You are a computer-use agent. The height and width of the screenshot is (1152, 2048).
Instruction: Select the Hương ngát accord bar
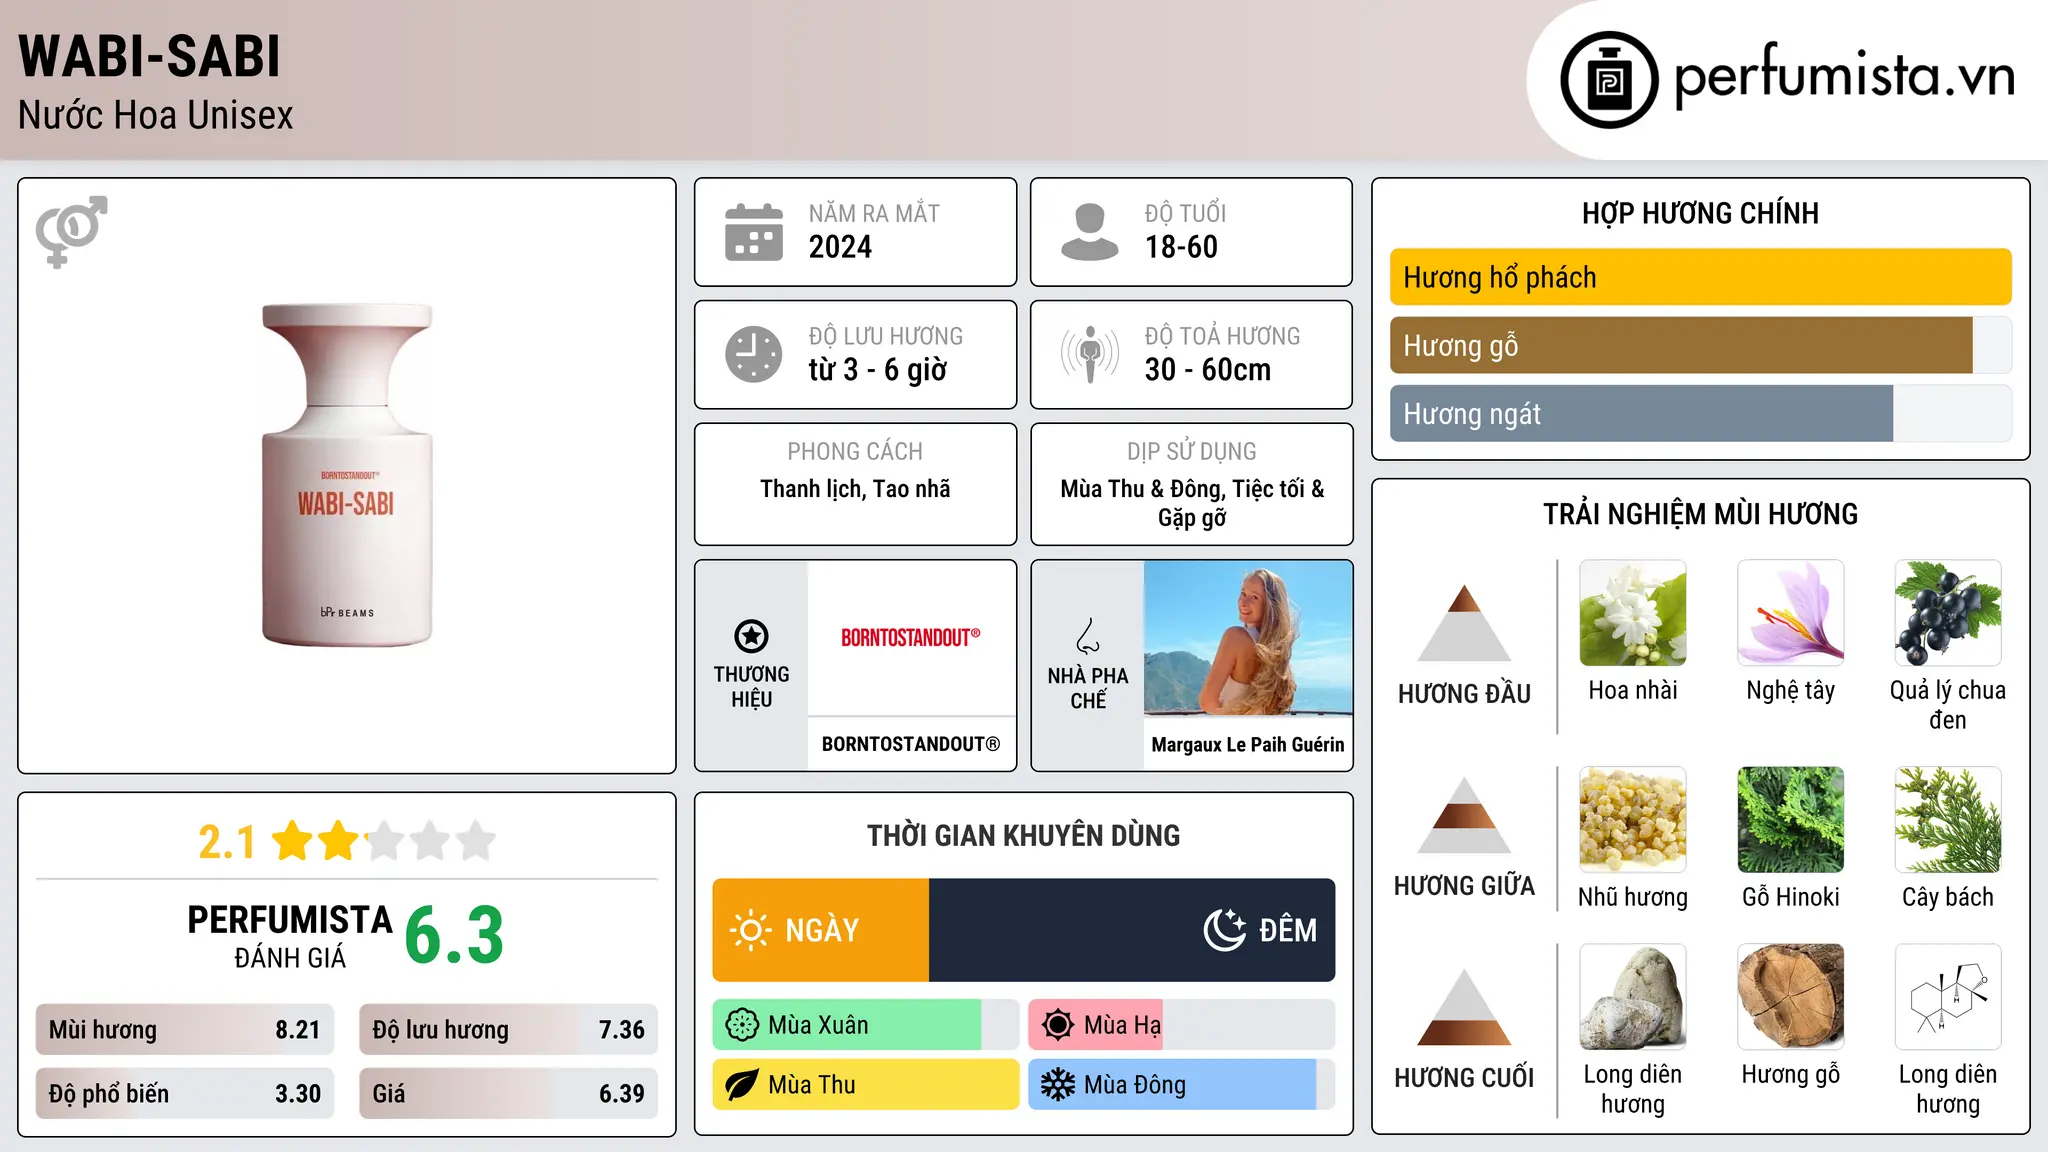tap(1700, 413)
